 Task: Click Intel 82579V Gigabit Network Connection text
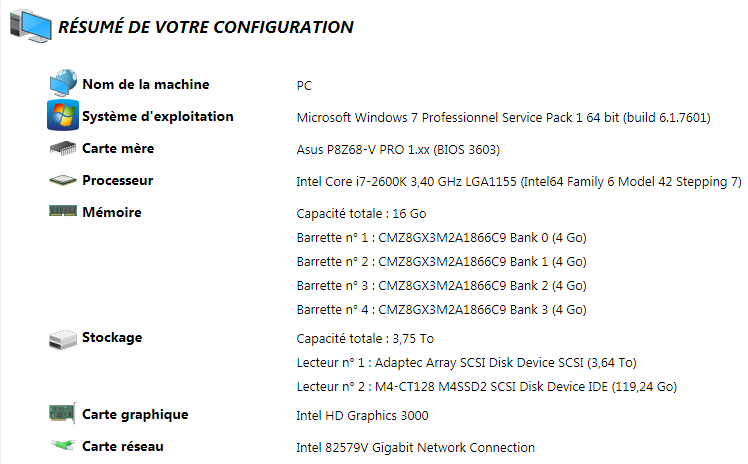[416, 447]
